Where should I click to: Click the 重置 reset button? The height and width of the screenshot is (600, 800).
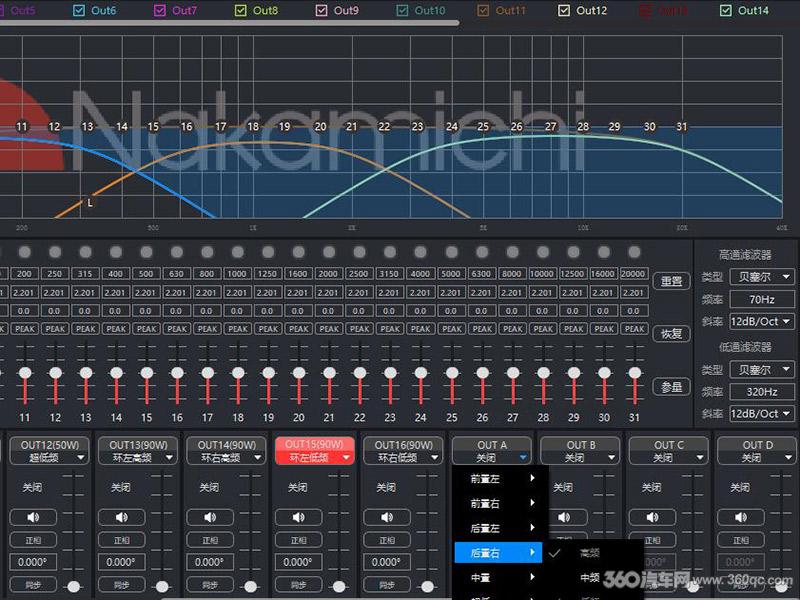(671, 281)
